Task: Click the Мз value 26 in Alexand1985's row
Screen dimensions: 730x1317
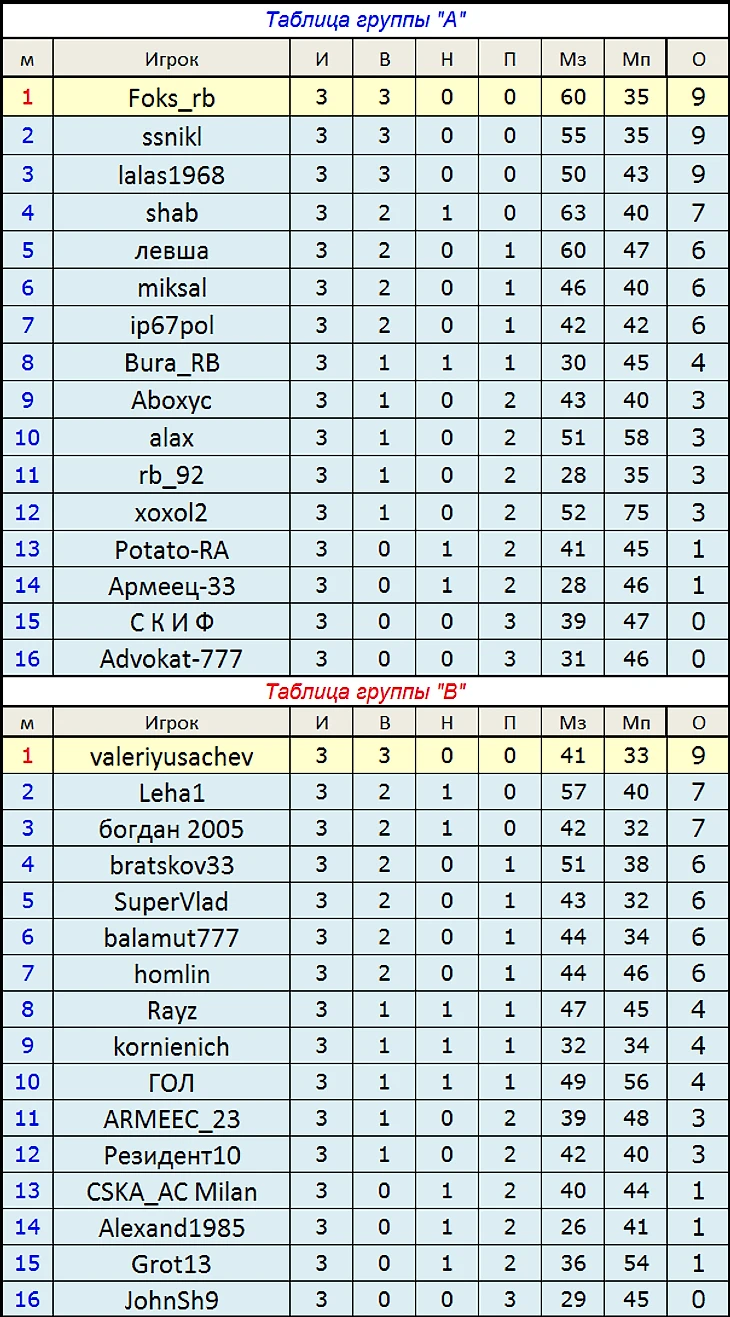Action: point(573,1227)
